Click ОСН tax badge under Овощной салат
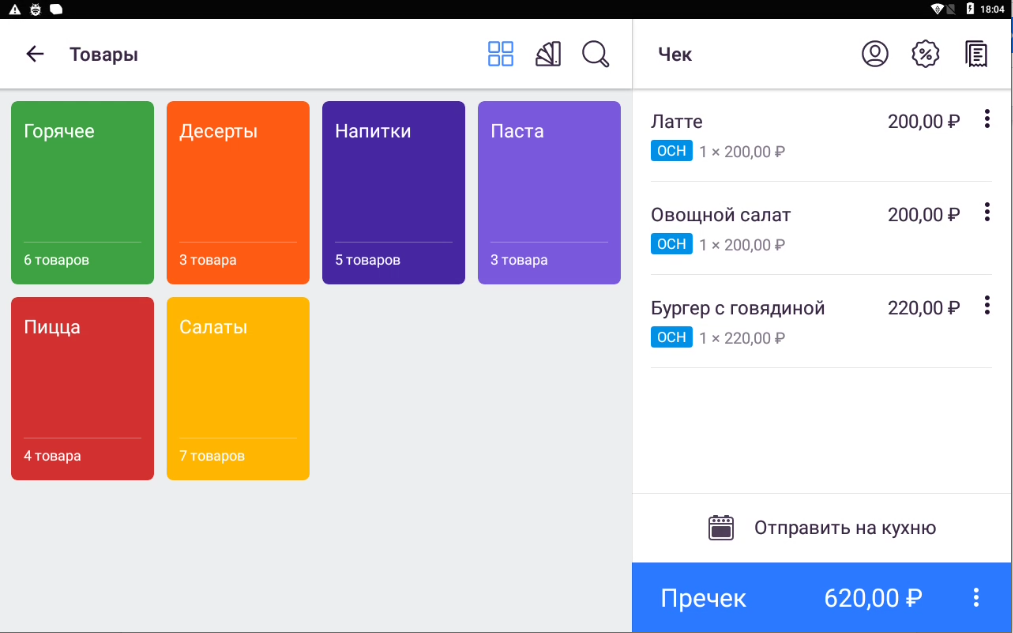Viewport: 1013px width, 633px height. point(671,244)
